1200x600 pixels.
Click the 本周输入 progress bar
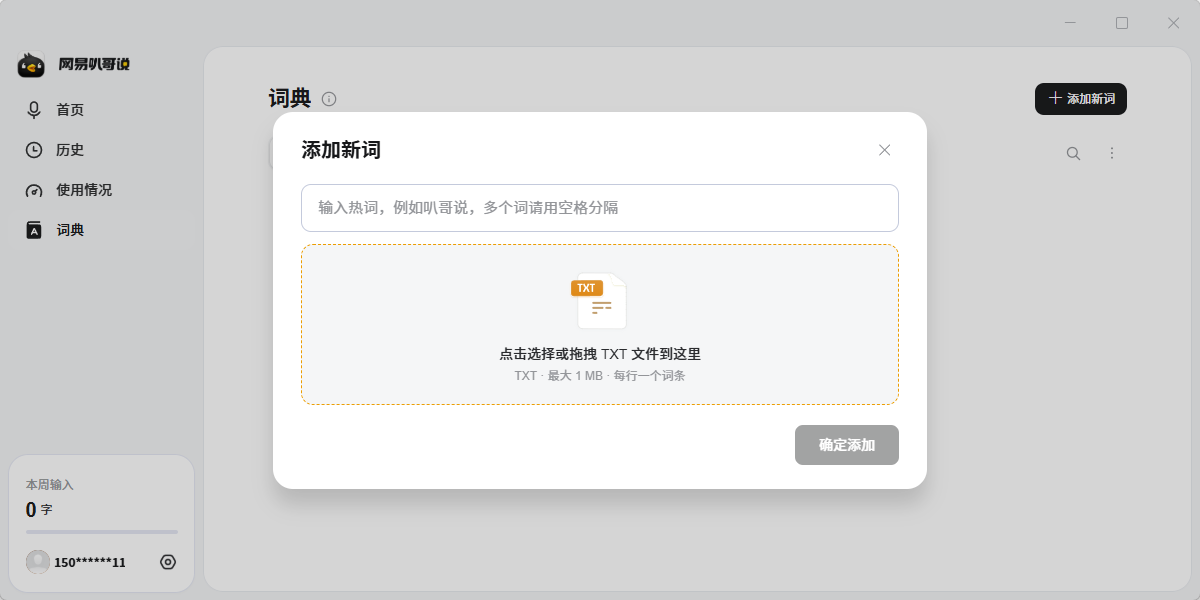102,532
